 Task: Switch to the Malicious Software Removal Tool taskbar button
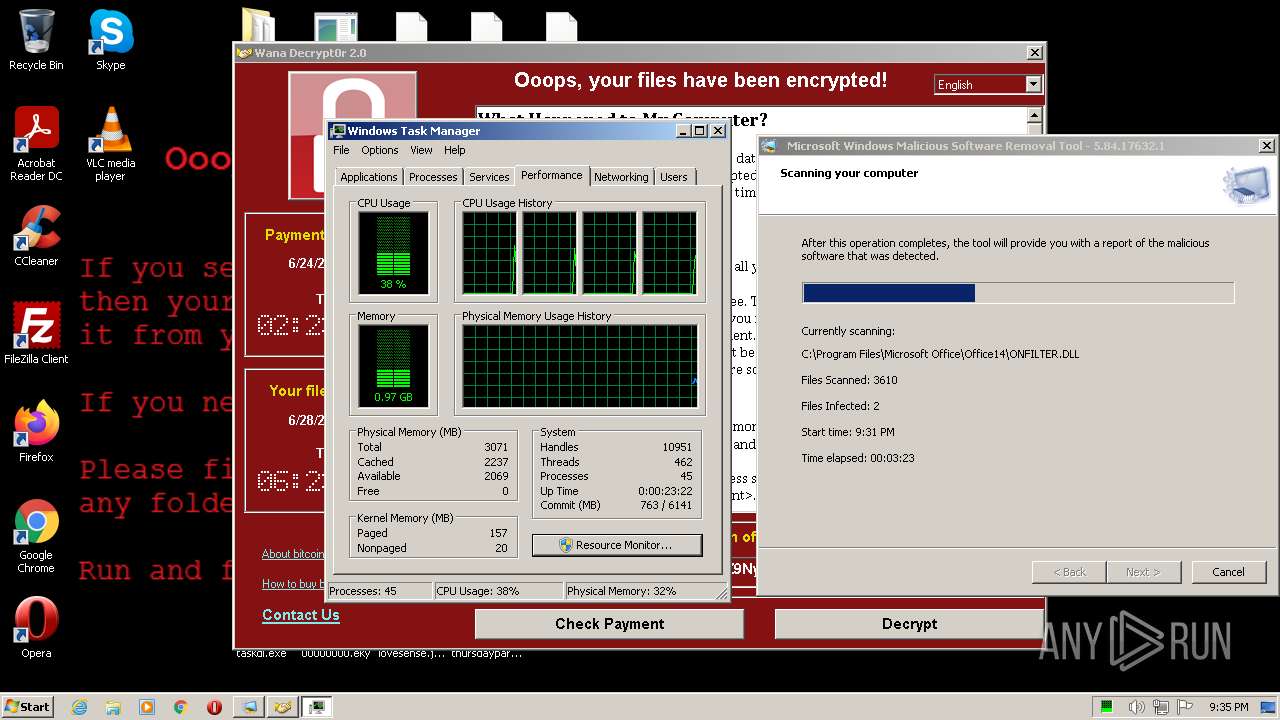[x=248, y=707]
